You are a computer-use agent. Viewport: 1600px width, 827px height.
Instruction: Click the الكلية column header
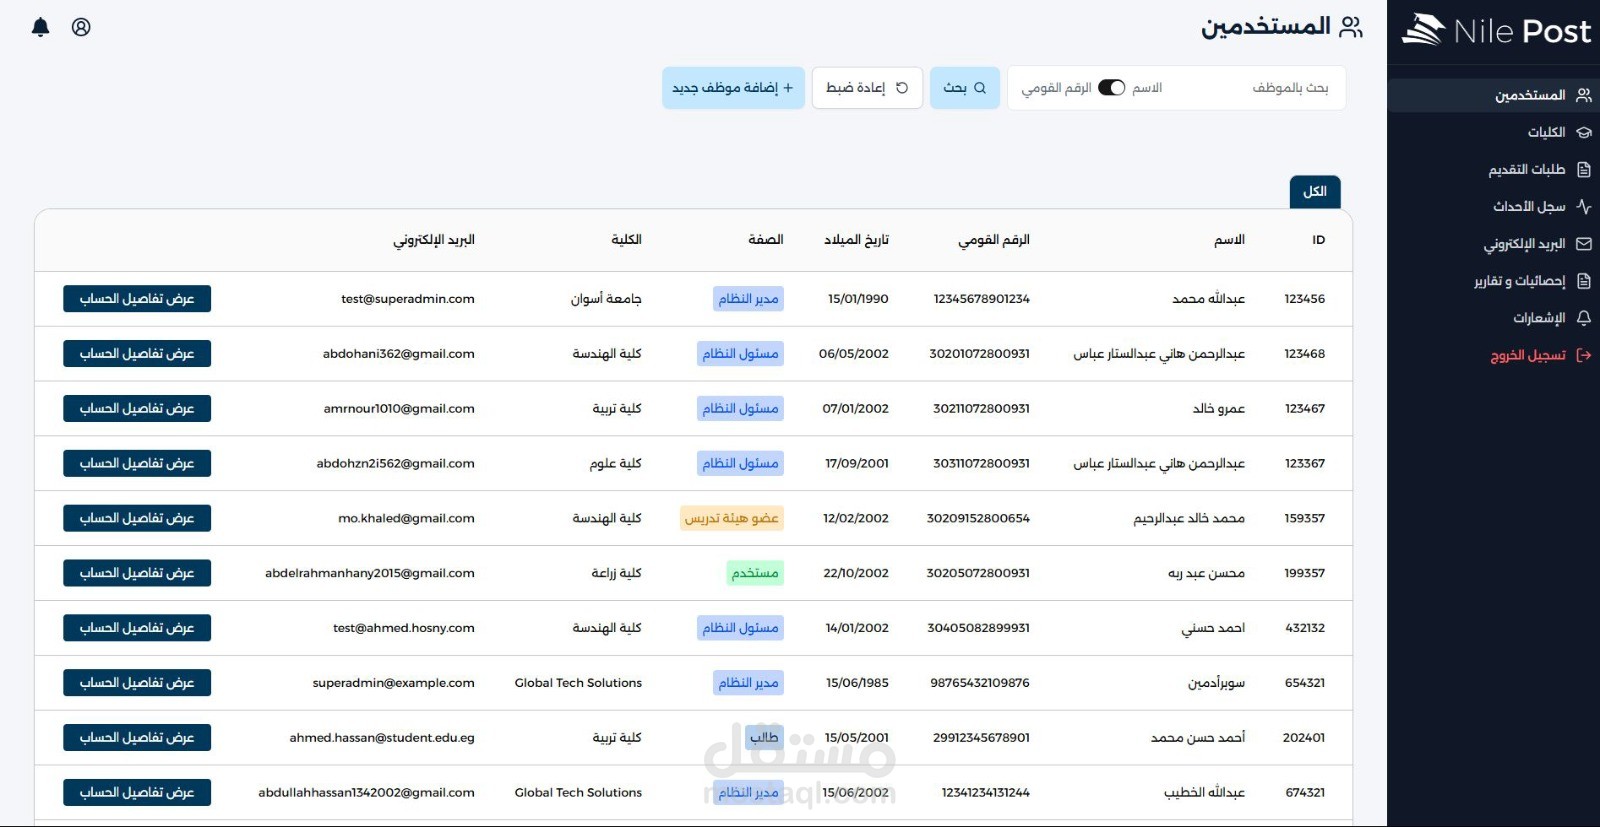click(626, 240)
